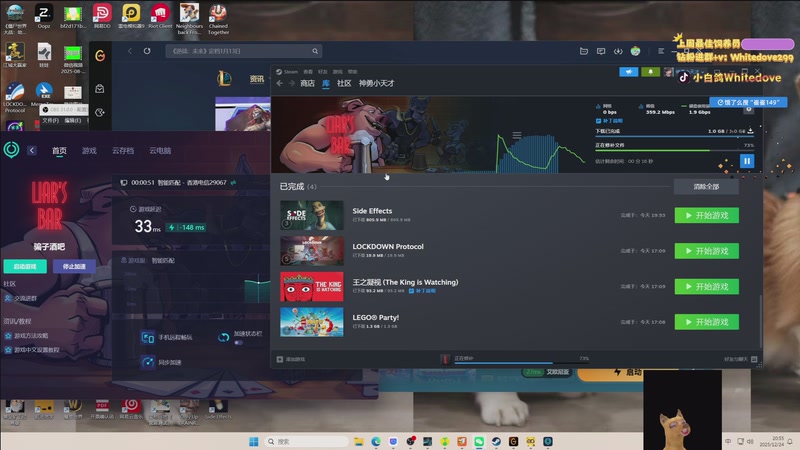800x450 pixels.
Task: Open Steam notifications bell icon
Action: (x=651, y=72)
